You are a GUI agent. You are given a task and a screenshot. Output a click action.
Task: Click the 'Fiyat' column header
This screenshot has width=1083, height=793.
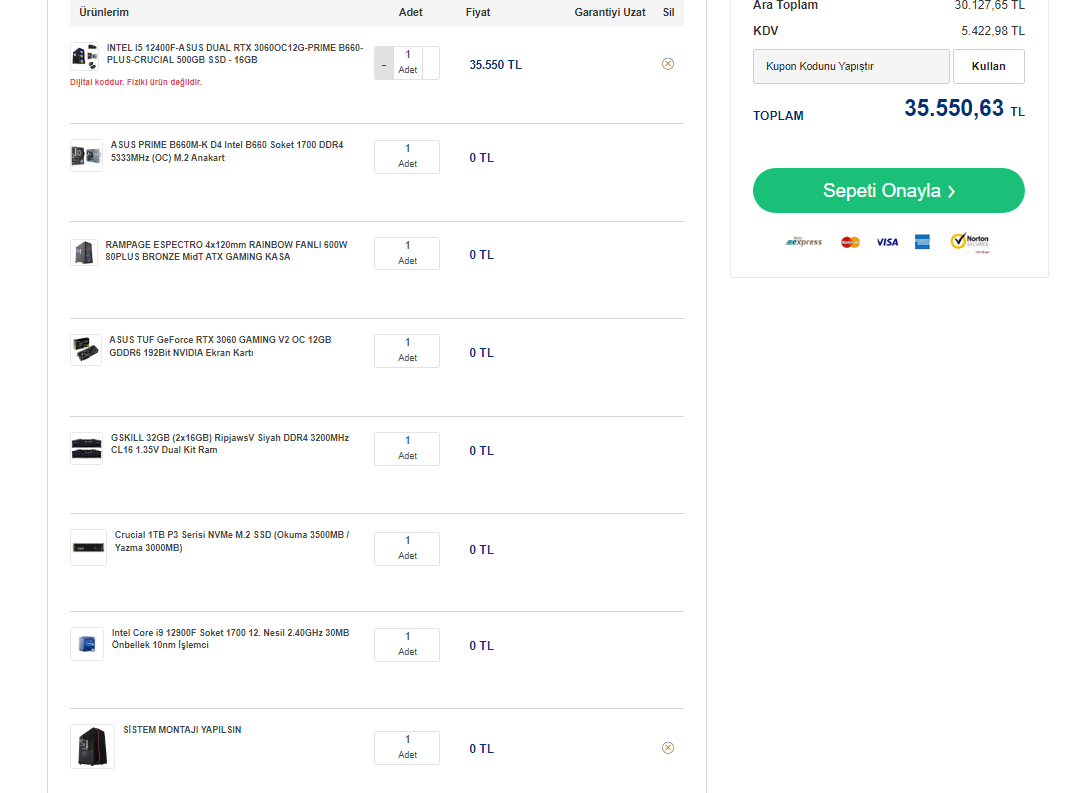(x=478, y=12)
